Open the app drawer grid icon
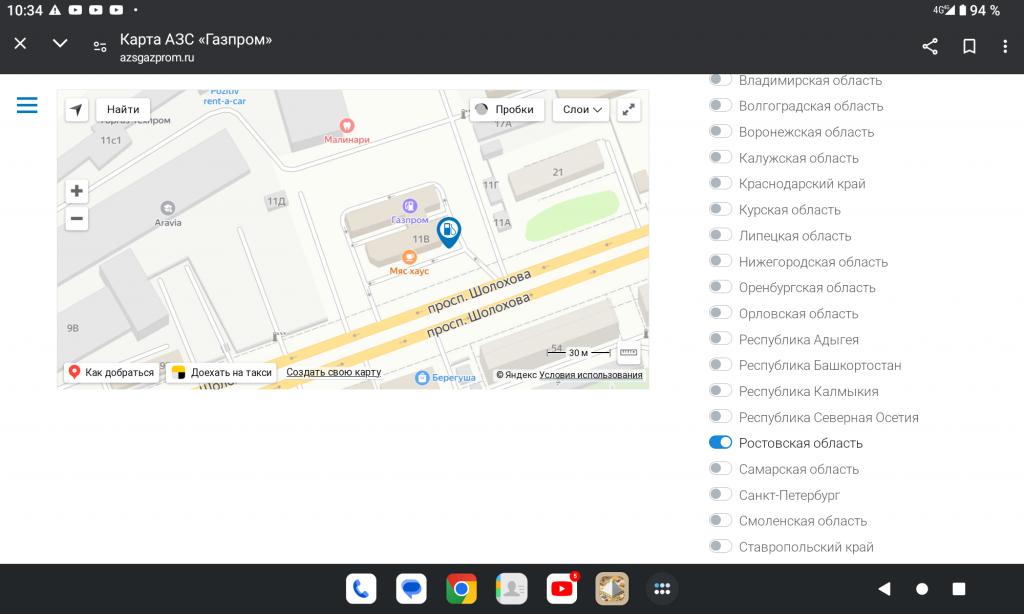The width and height of the screenshot is (1024, 614). (x=662, y=589)
